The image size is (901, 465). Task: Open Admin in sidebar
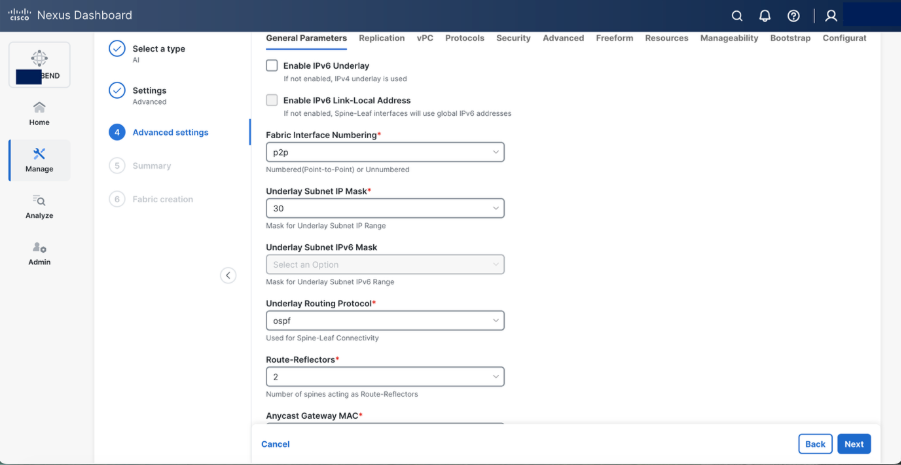point(39,253)
